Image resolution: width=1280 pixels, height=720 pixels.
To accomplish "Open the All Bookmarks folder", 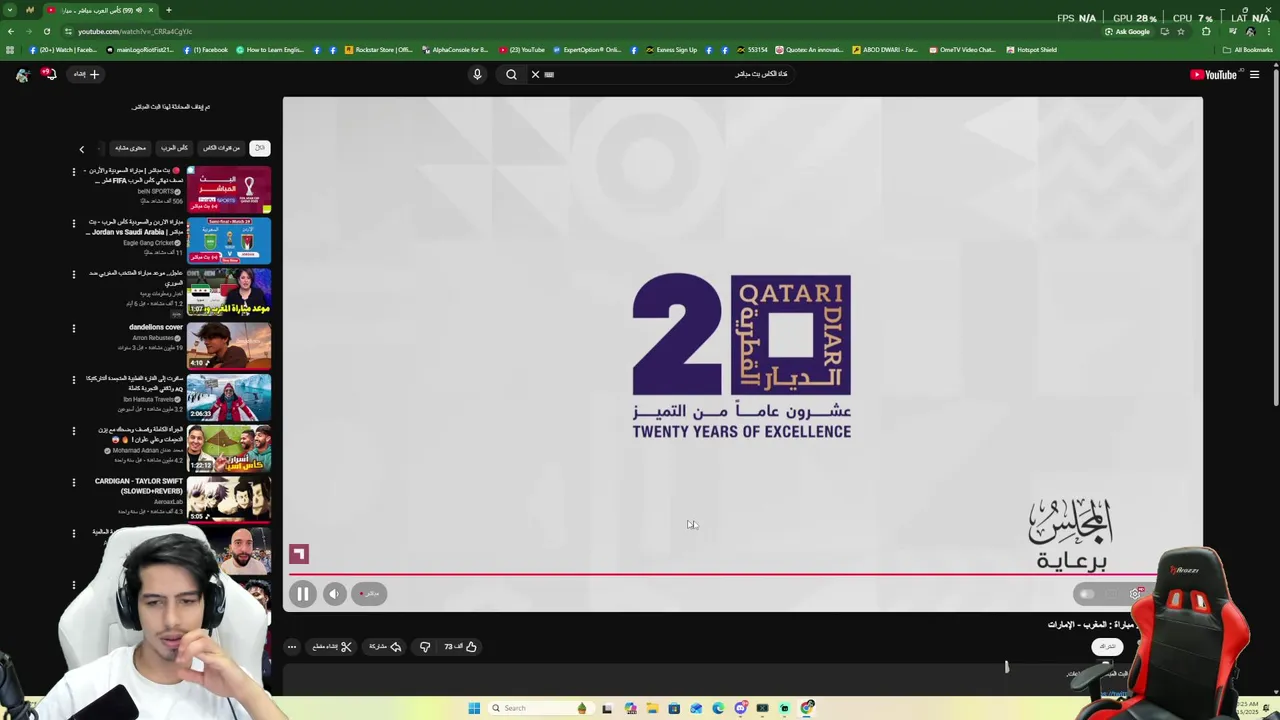I will pyautogui.click(x=1248, y=50).
